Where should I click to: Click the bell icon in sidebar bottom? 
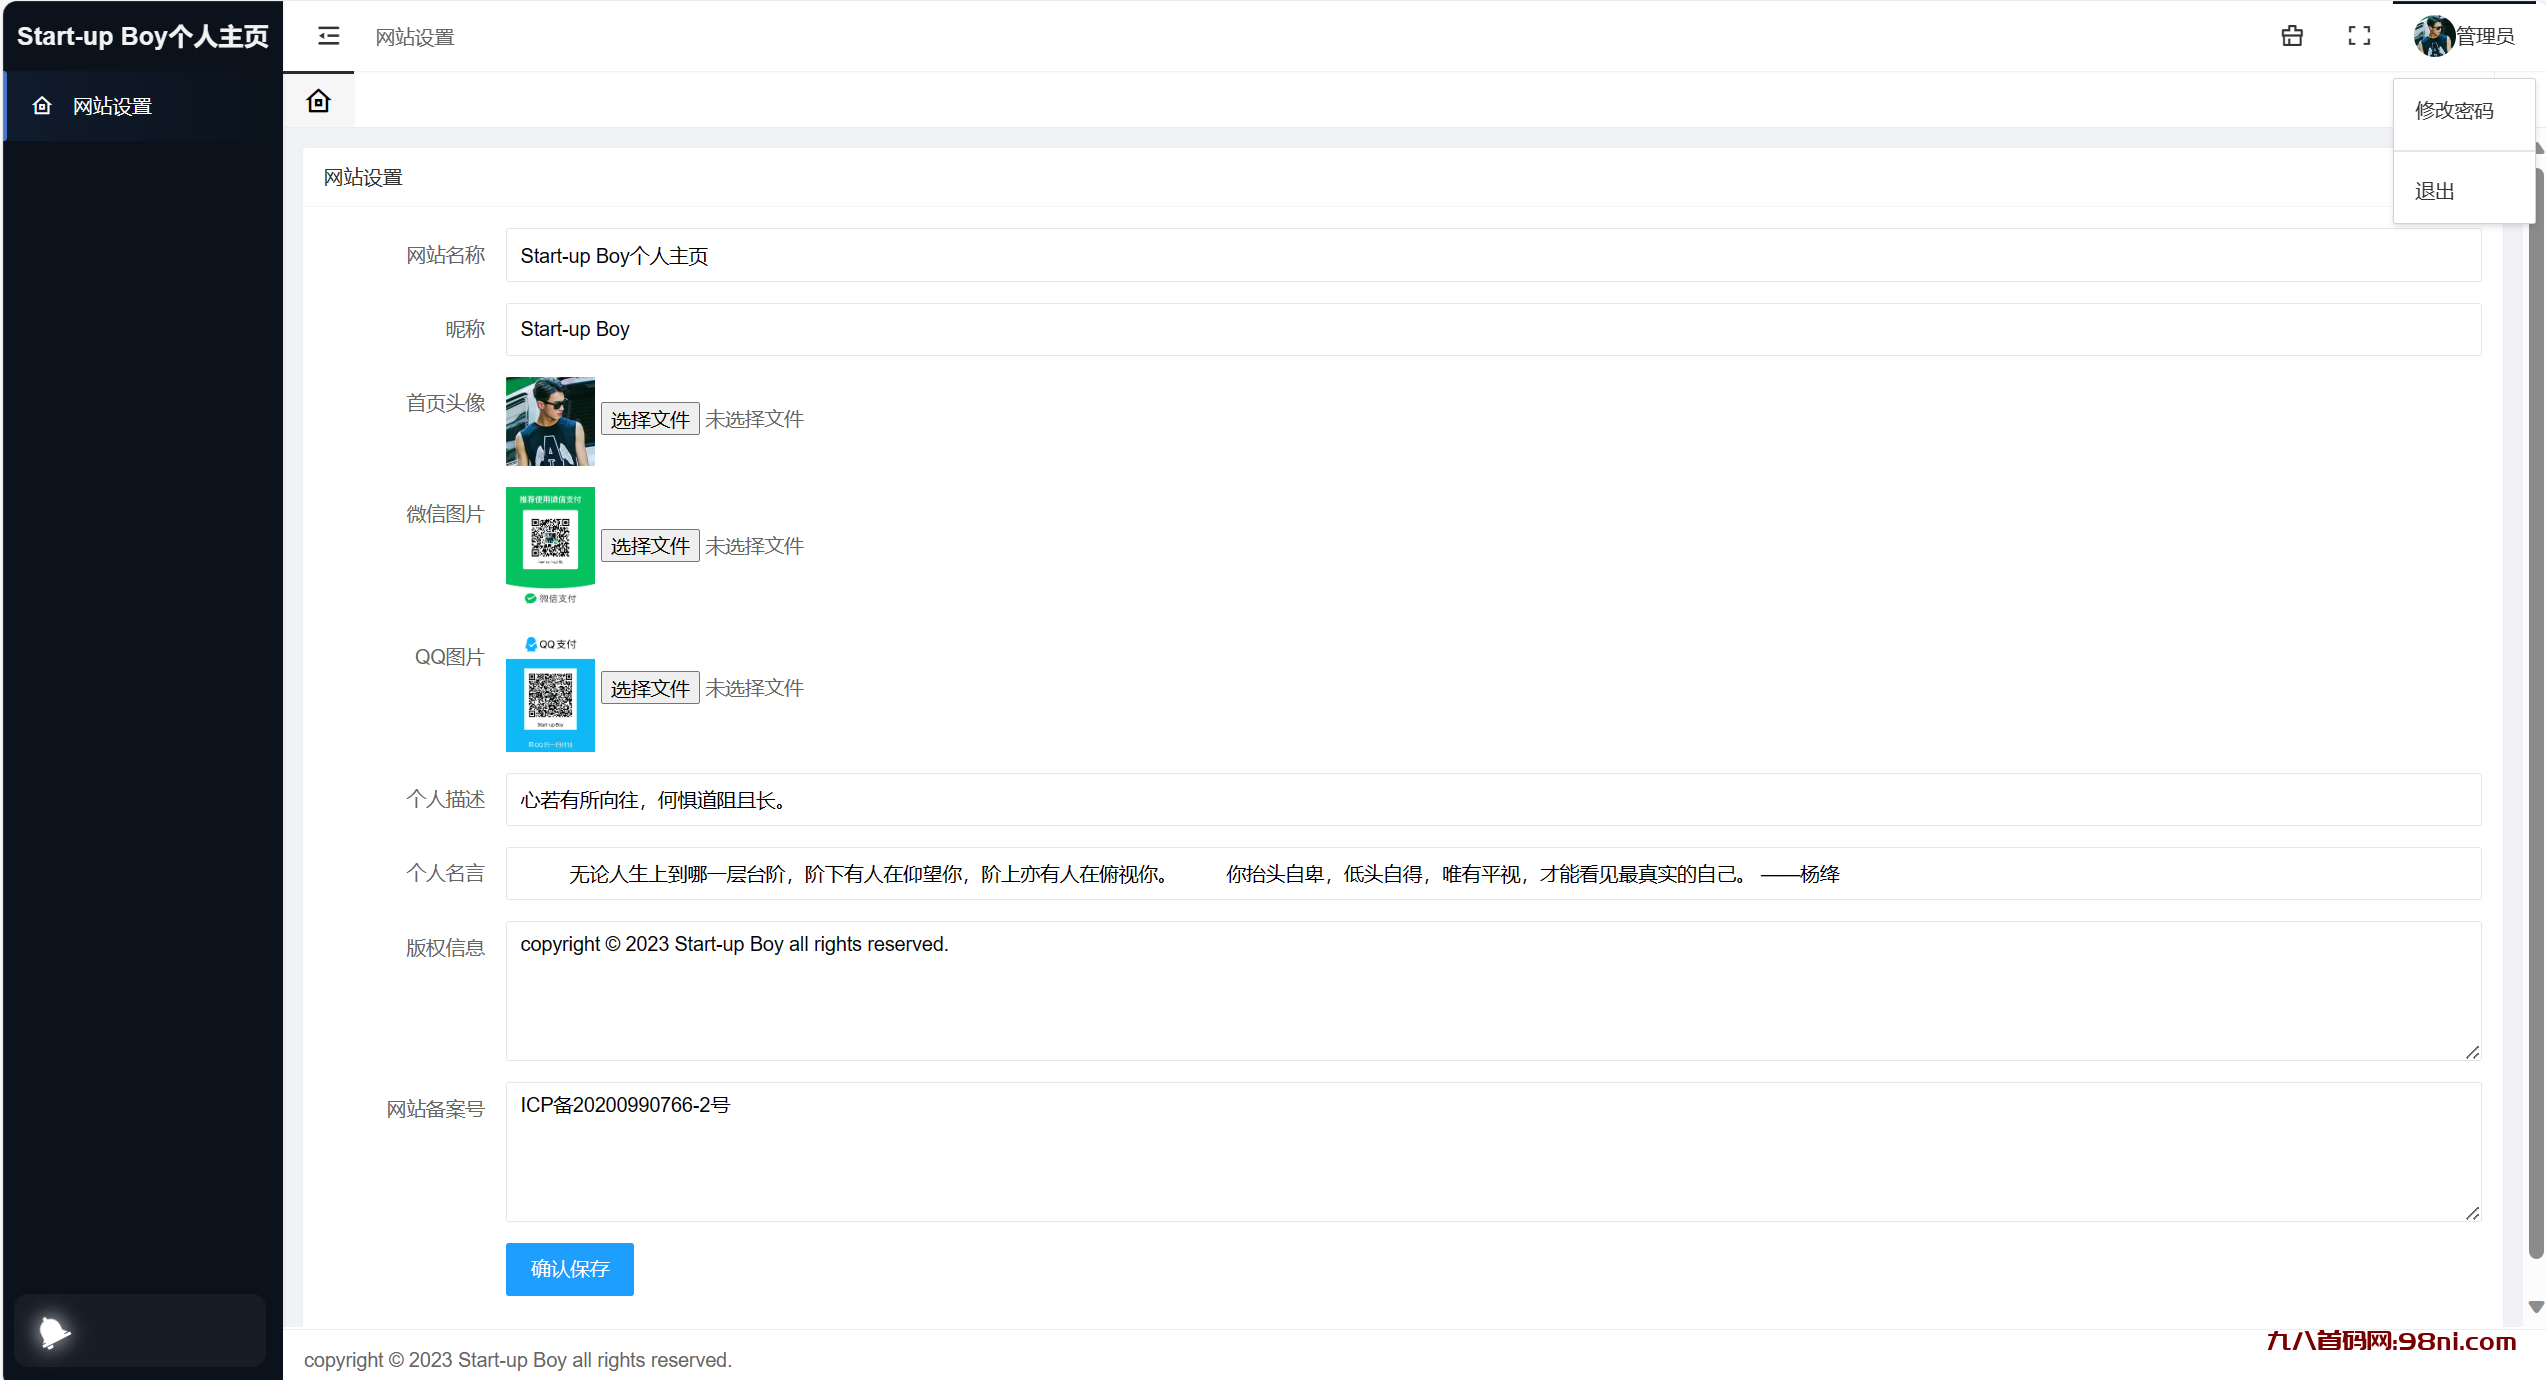[x=54, y=1331]
